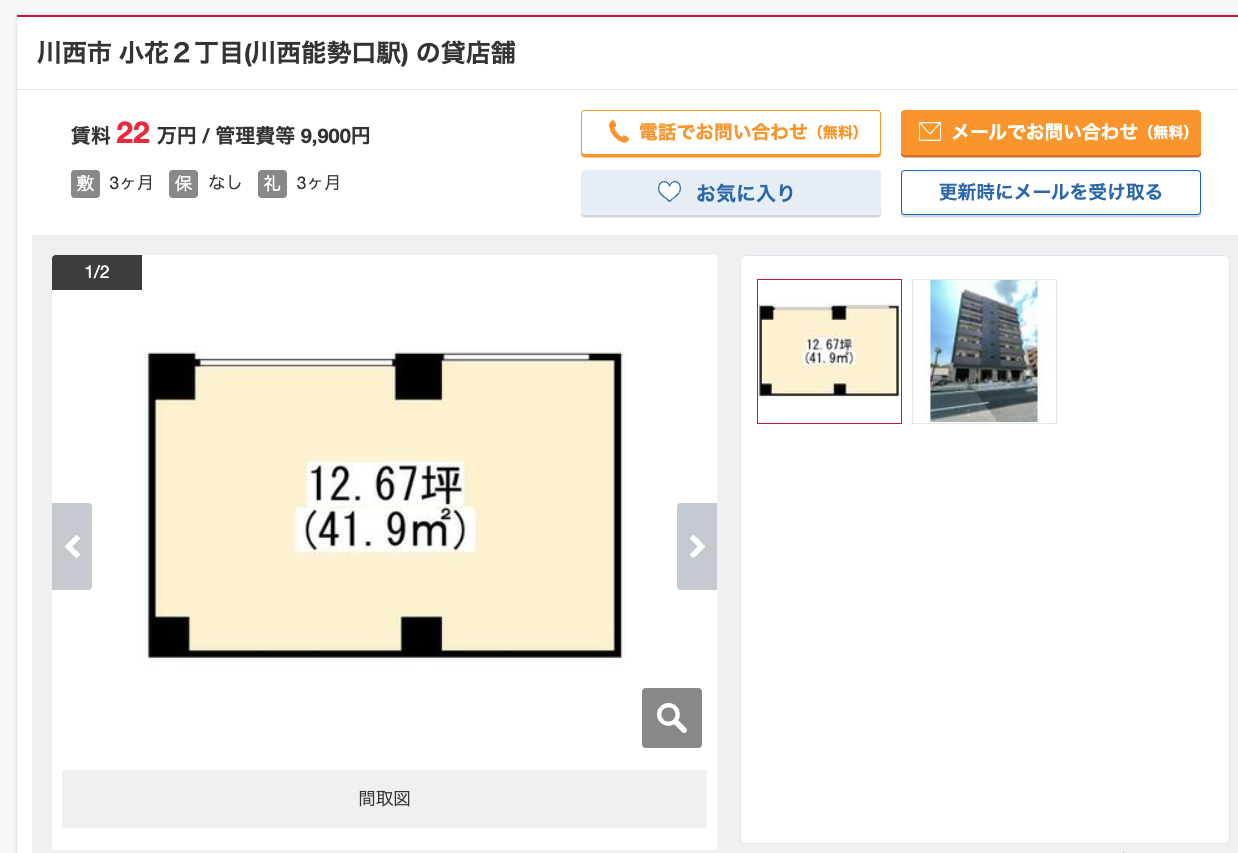This screenshot has width=1238, height=853.
Task: Advance to next image with right arrow
Action: pos(697,546)
